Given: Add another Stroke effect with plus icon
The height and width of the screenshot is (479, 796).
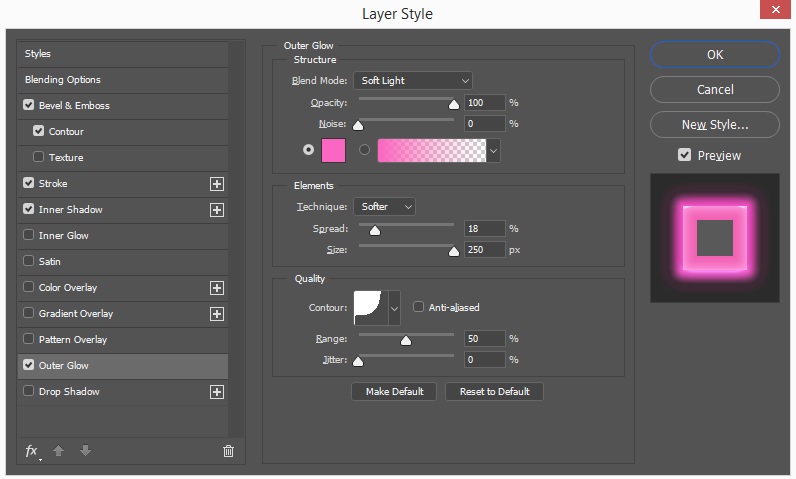Looking at the screenshot, I should coord(216,184).
